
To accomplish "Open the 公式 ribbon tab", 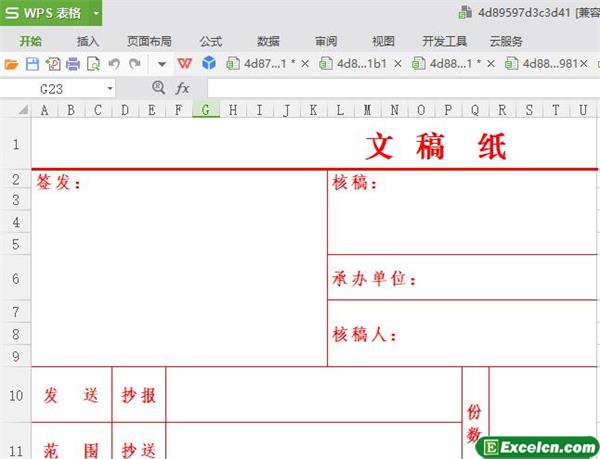I will tap(211, 41).
